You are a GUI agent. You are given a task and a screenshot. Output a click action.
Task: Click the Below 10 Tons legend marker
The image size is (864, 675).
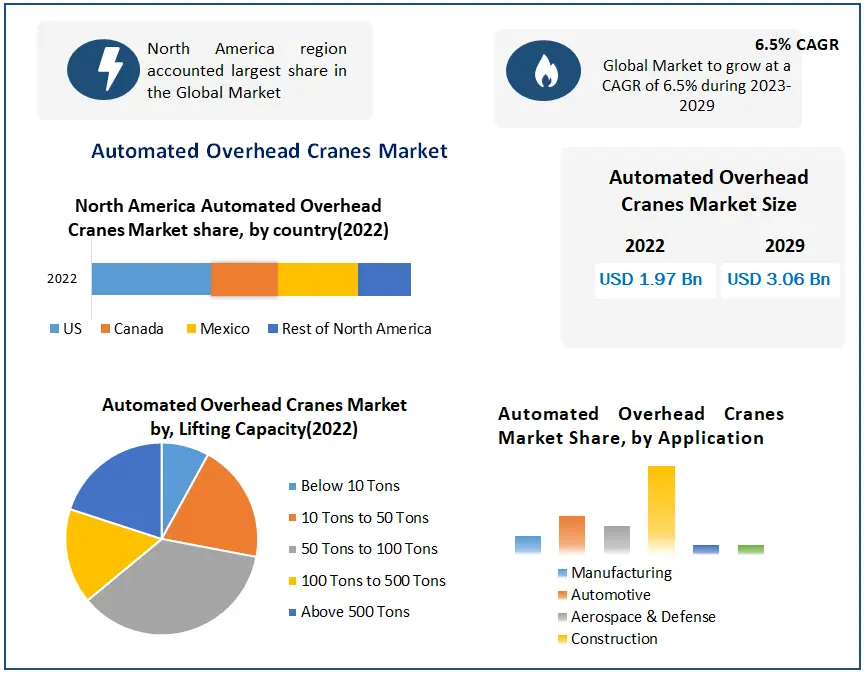[292, 487]
